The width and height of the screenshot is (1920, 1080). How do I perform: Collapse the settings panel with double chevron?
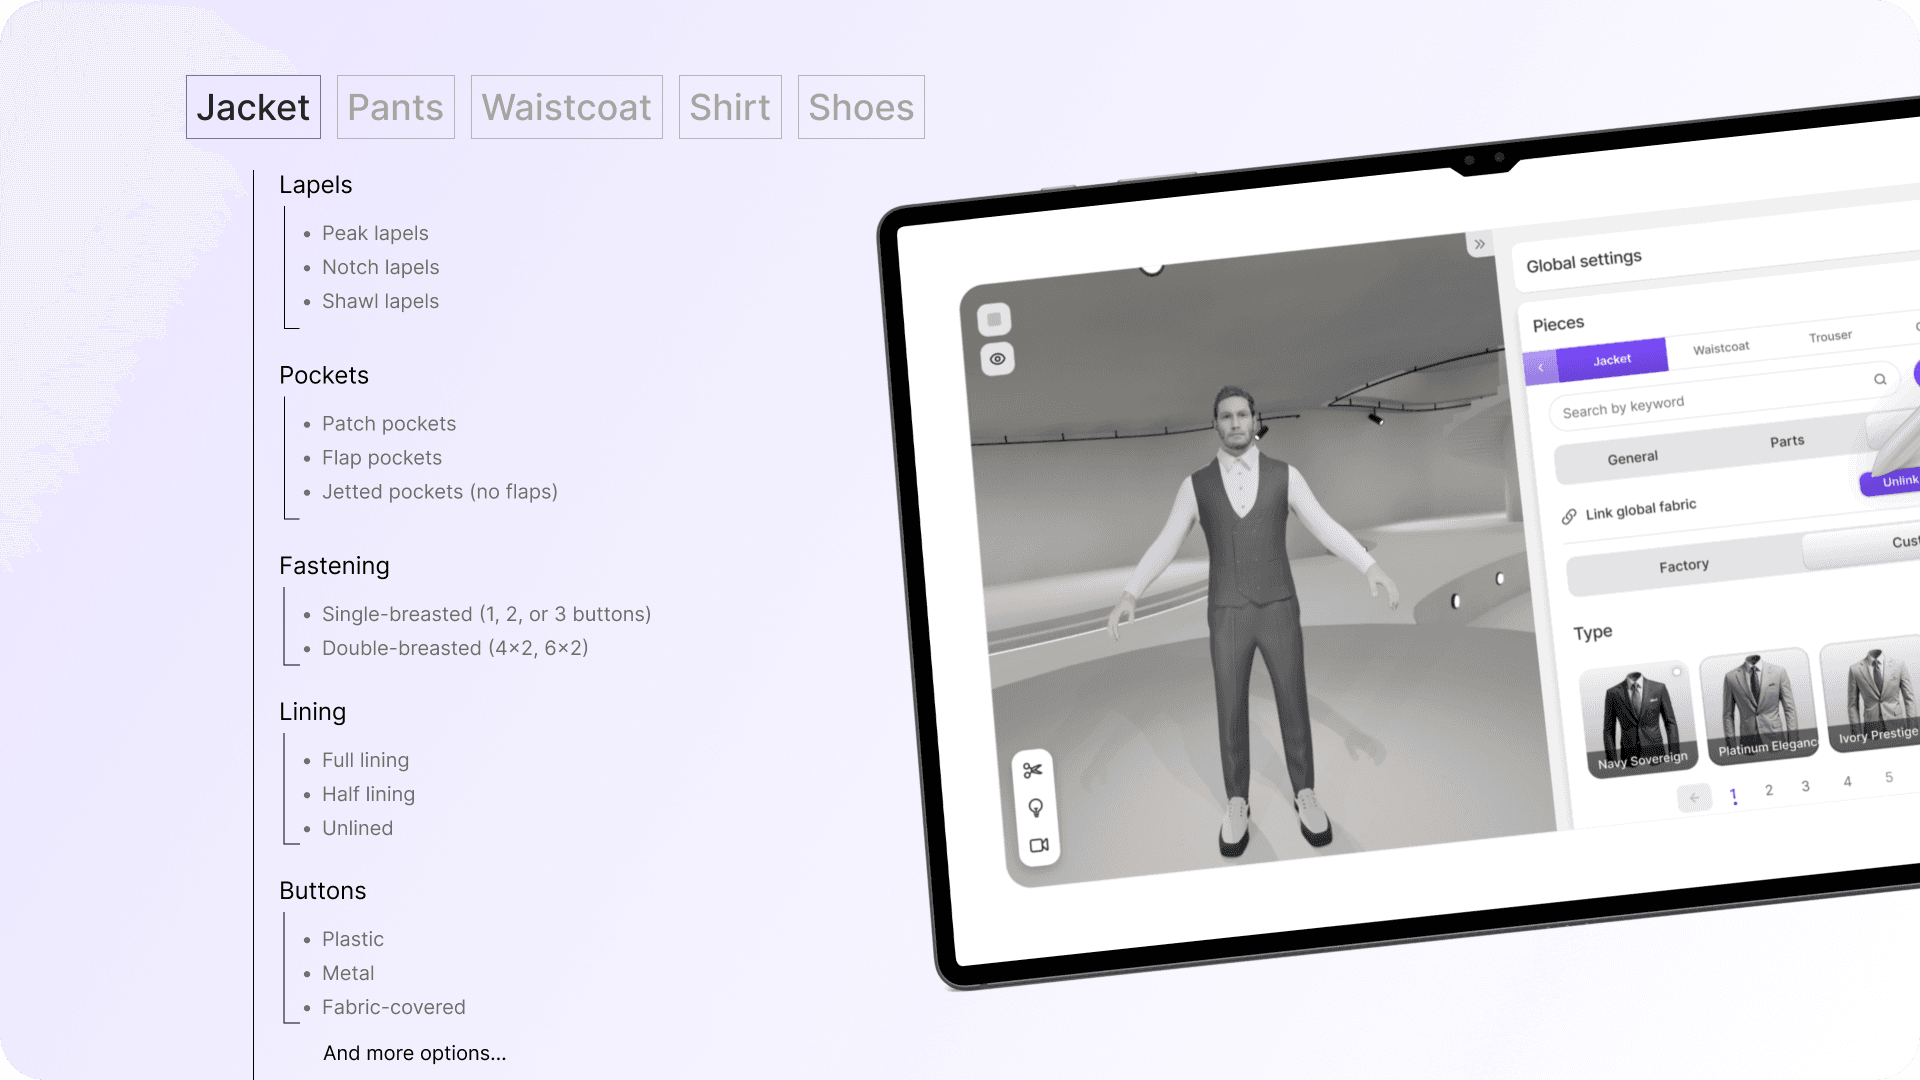[1480, 244]
